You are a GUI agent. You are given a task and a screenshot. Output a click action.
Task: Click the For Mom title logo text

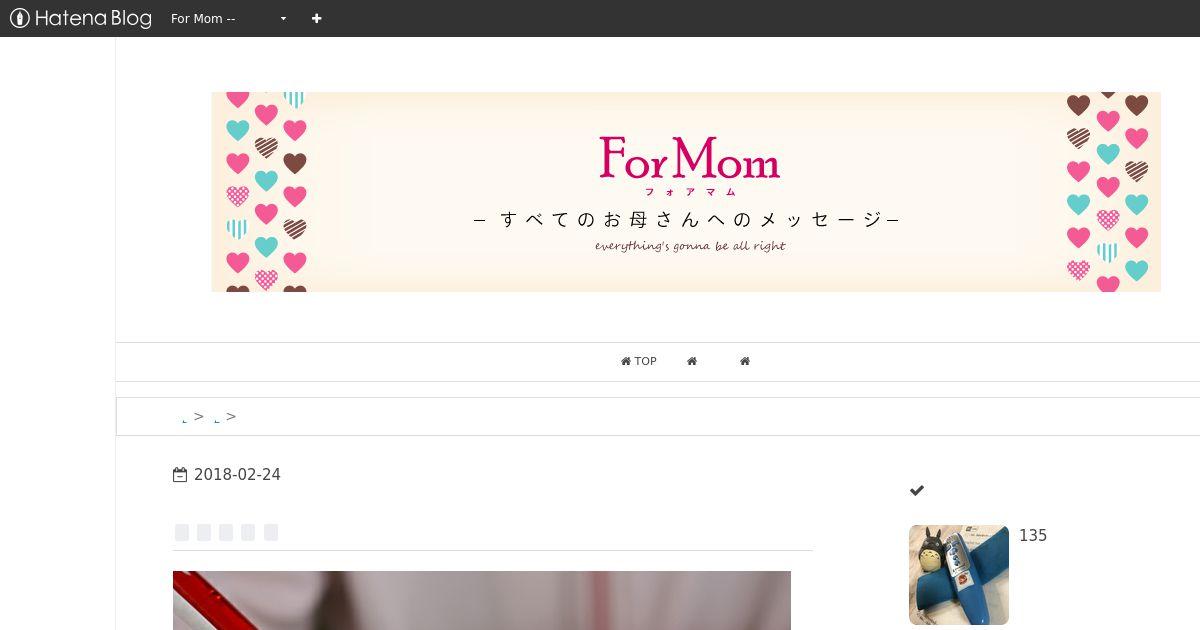point(690,159)
